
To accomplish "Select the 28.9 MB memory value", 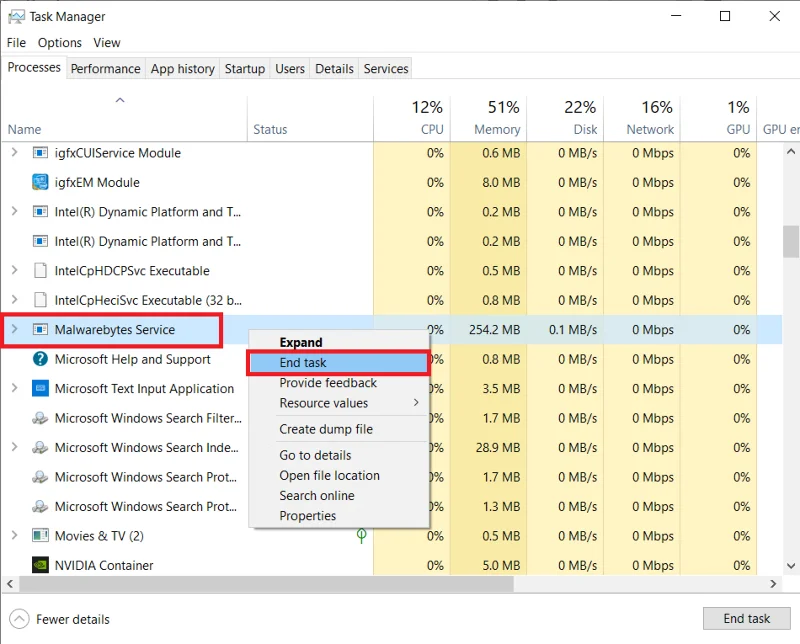I will [x=488, y=448].
